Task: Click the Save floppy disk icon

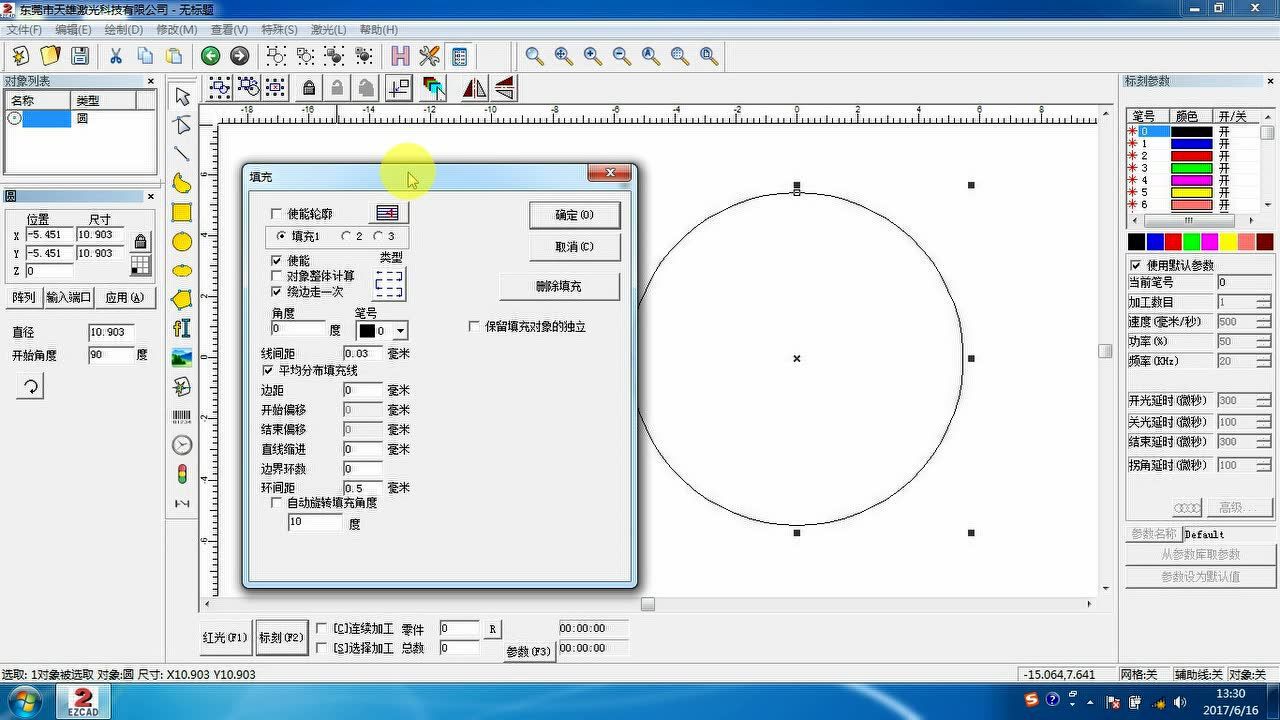Action: point(80,56)
